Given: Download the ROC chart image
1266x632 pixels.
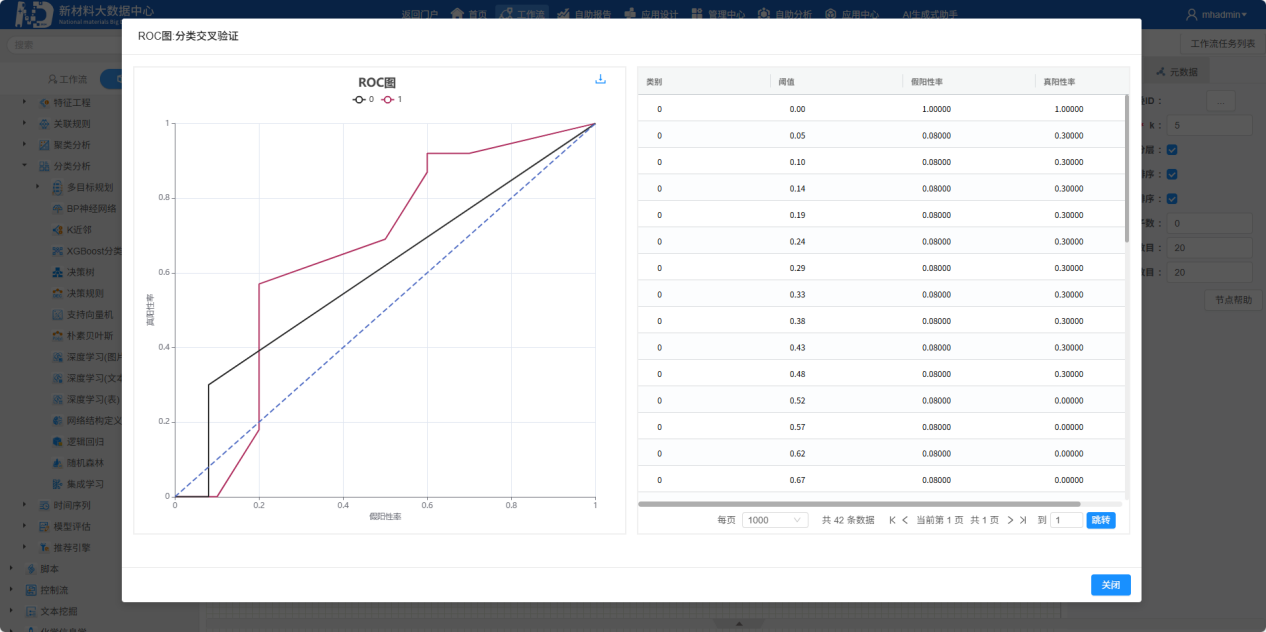Looking at the screenshot, I should pos(600,80).
